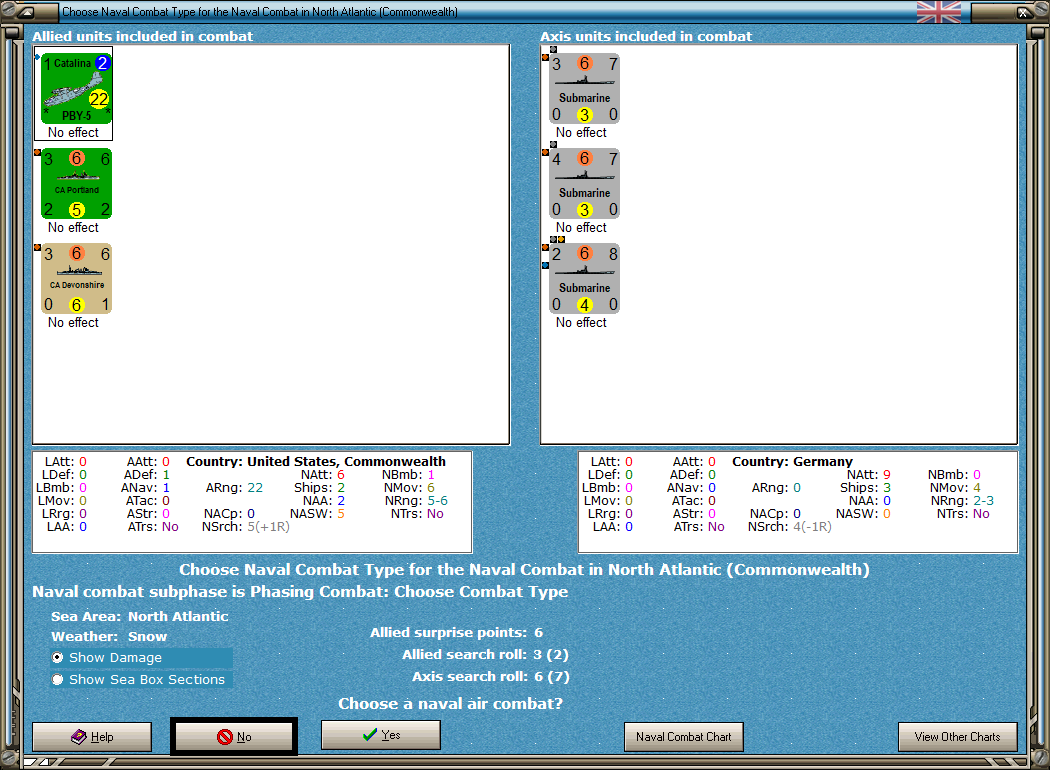Click the Axis 'NSrch: 4(-1R)' value
1050x770 pixels.
790,527
